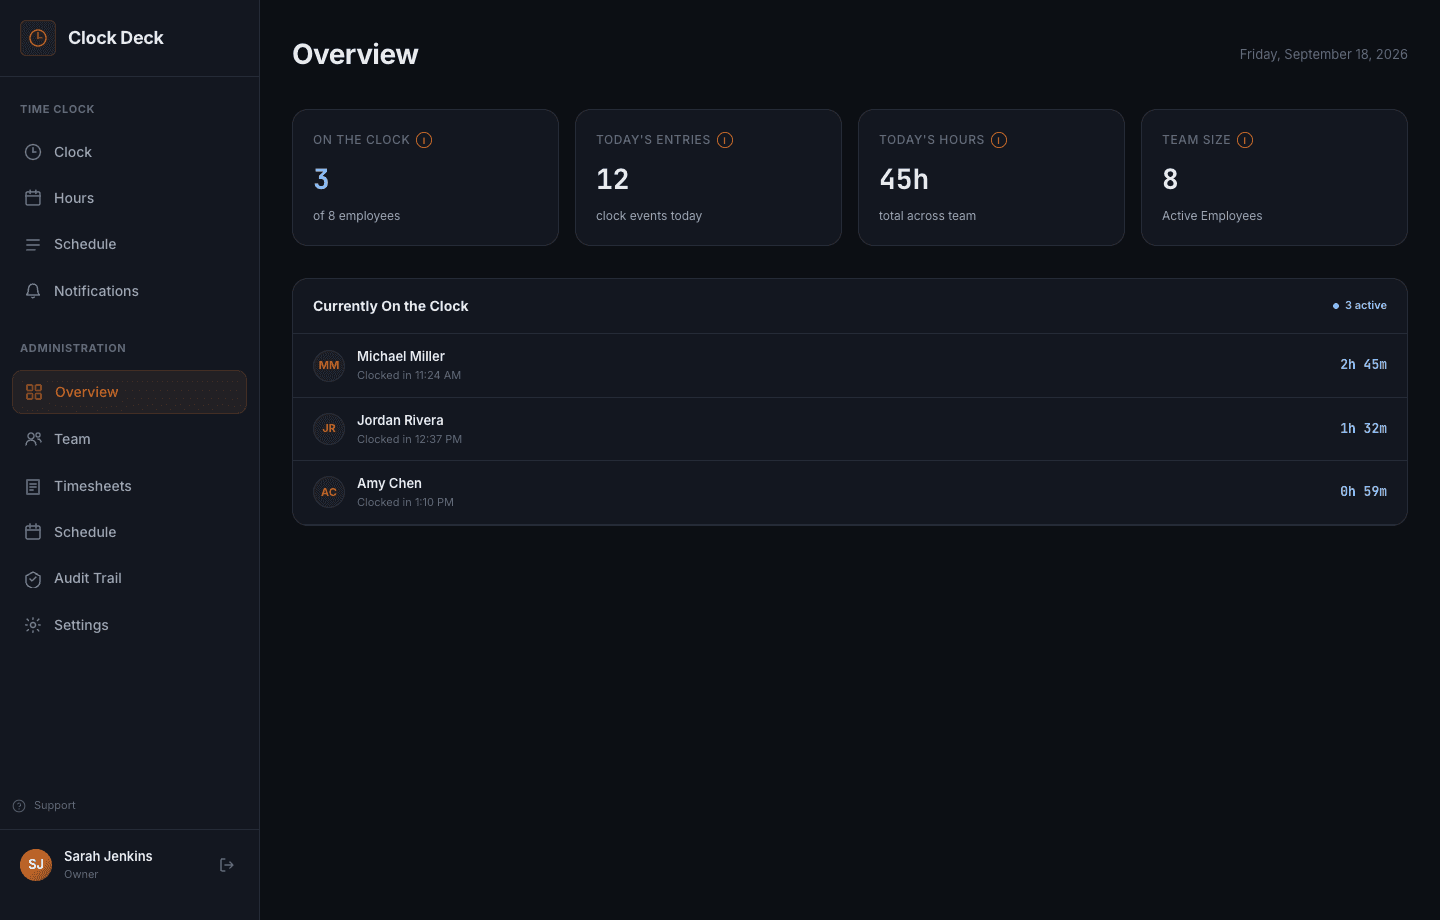1440x920 pixels.
Task: Click the Sarah Jenkins profile name
Action: click(108, 856)
